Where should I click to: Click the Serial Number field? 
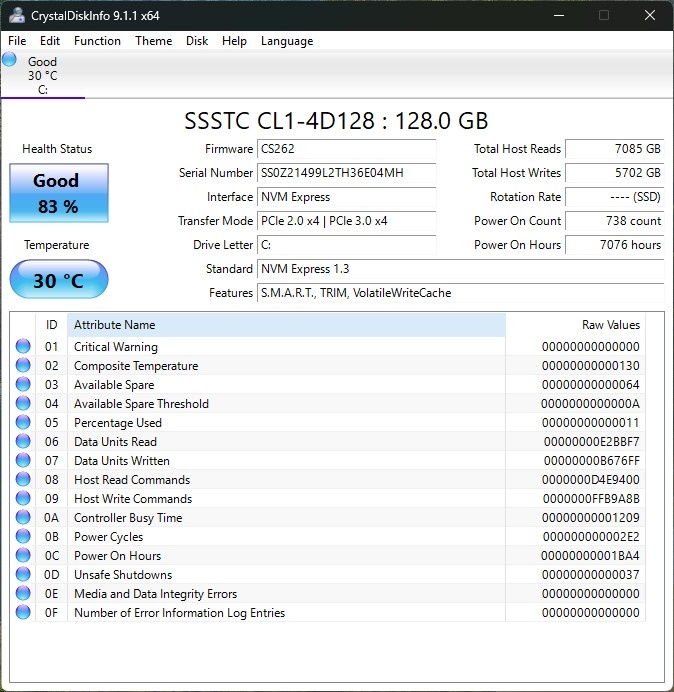click(347, 173)
